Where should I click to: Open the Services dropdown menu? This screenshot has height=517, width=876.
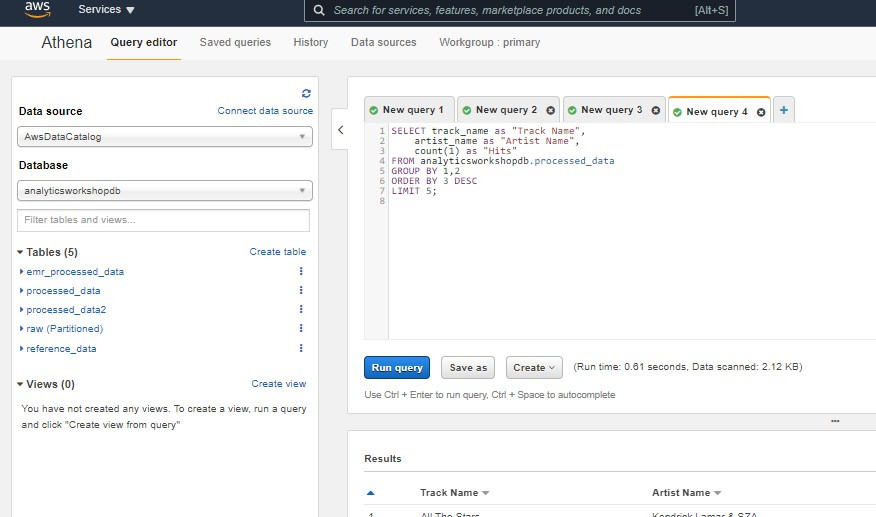106,10
